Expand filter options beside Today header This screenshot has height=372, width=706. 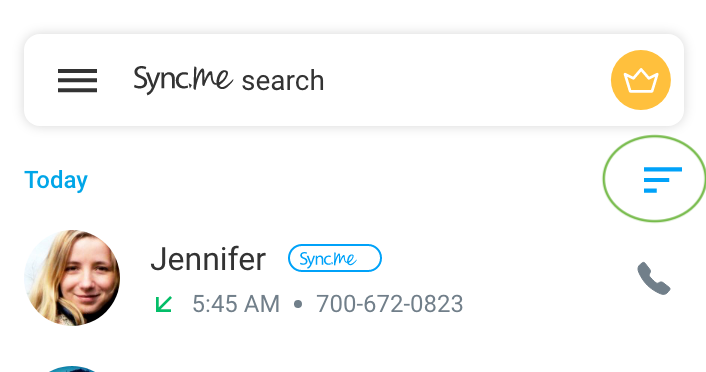663,180
